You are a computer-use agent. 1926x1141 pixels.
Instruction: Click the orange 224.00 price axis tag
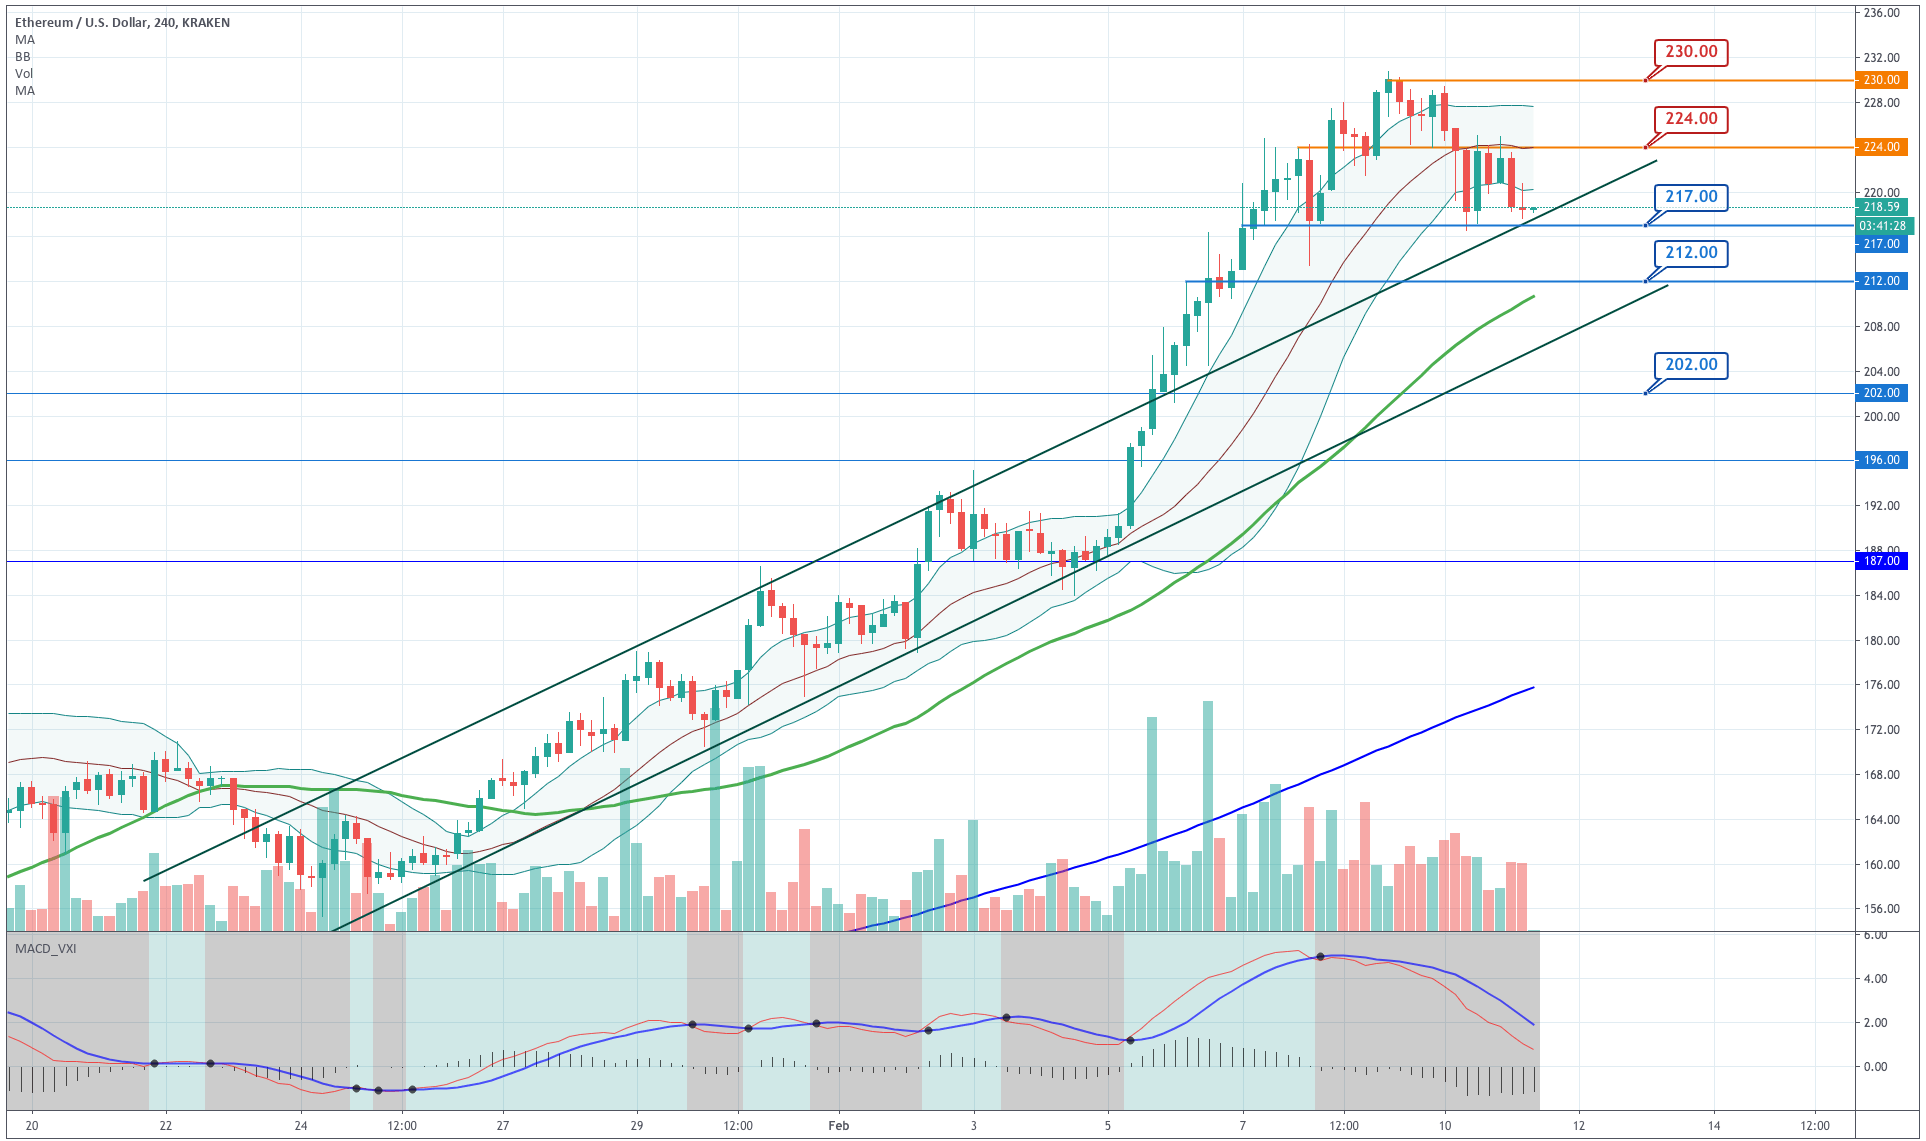pyautogui.click(x=1880, y=147)
